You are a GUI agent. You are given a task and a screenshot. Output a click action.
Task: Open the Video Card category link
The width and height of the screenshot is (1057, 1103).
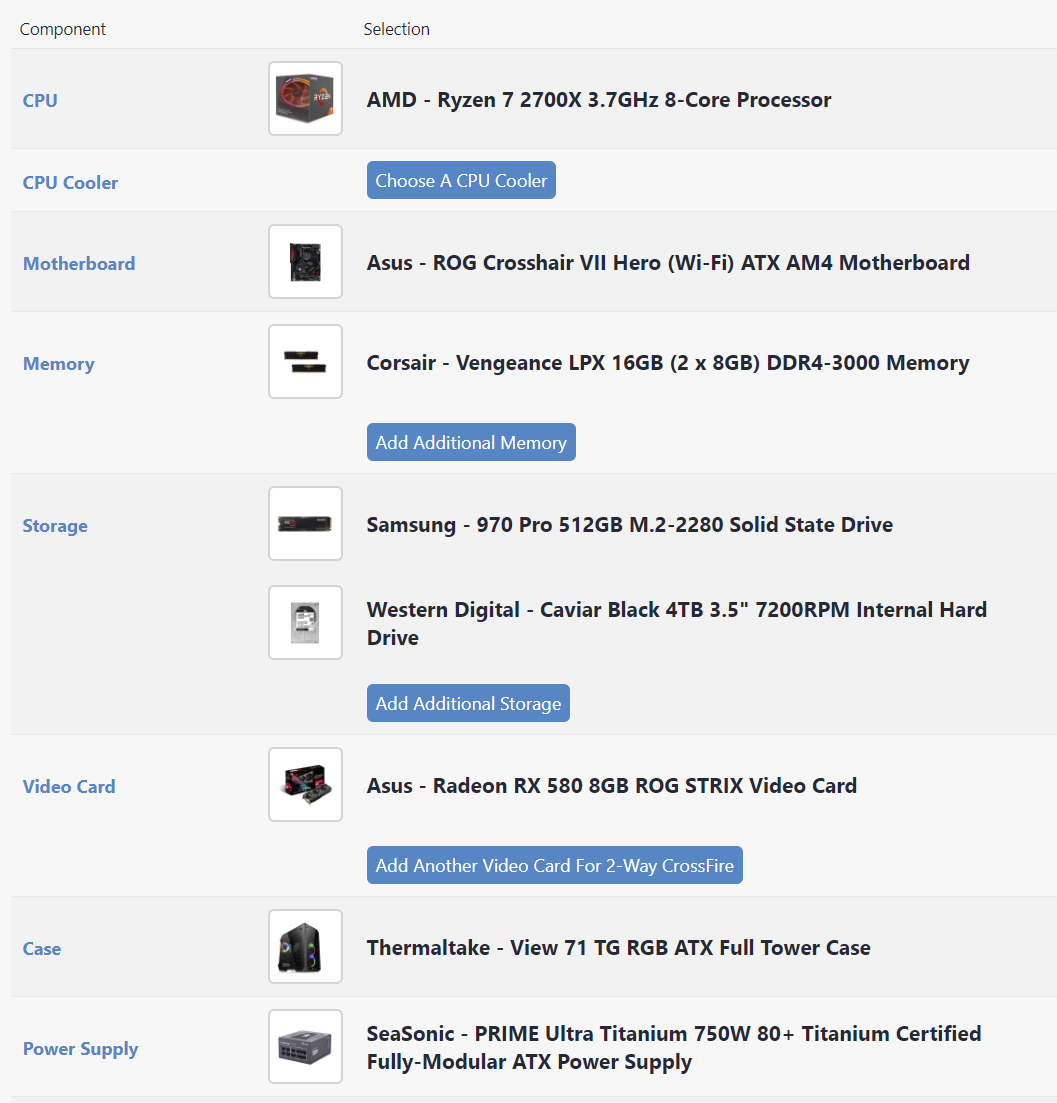click(x=69, y=787)
